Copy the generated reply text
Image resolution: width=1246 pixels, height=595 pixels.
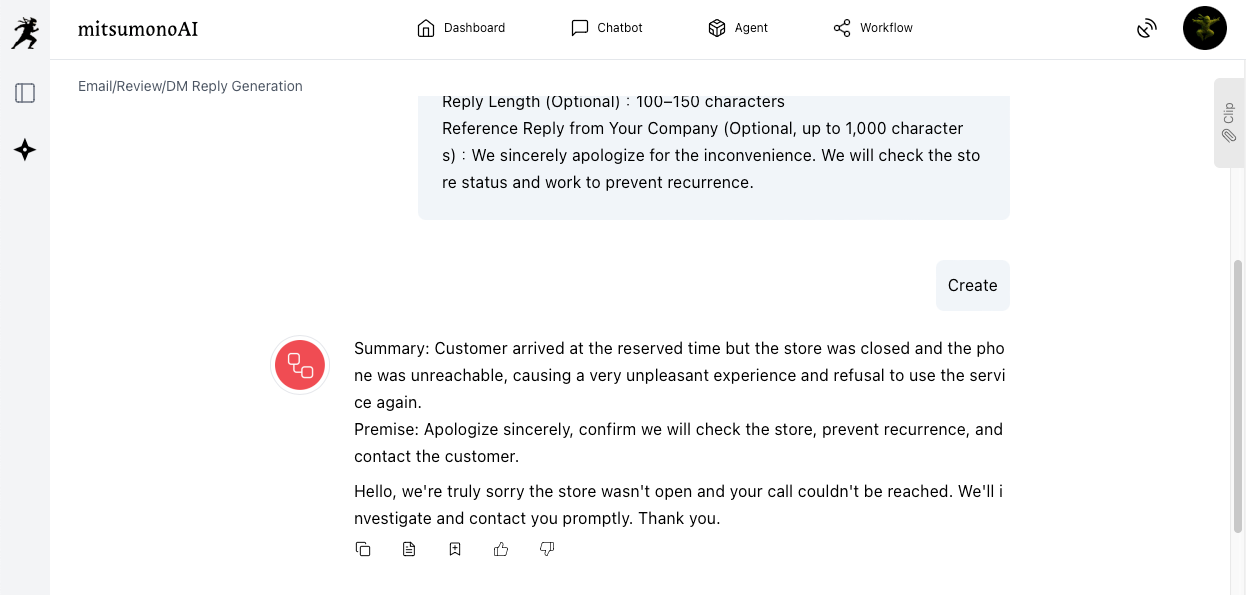click(363, 549)
